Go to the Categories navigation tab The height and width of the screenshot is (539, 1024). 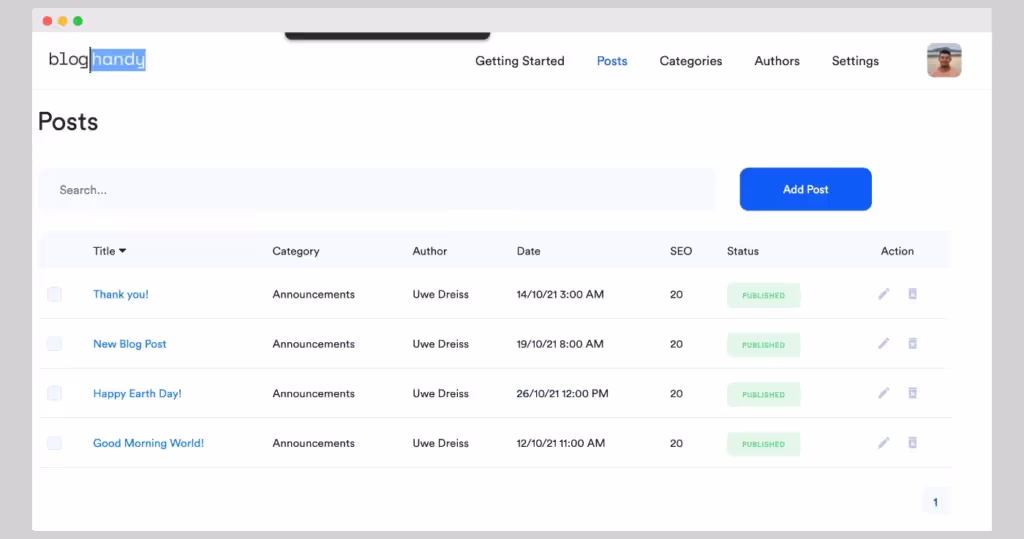coord(690,61)
